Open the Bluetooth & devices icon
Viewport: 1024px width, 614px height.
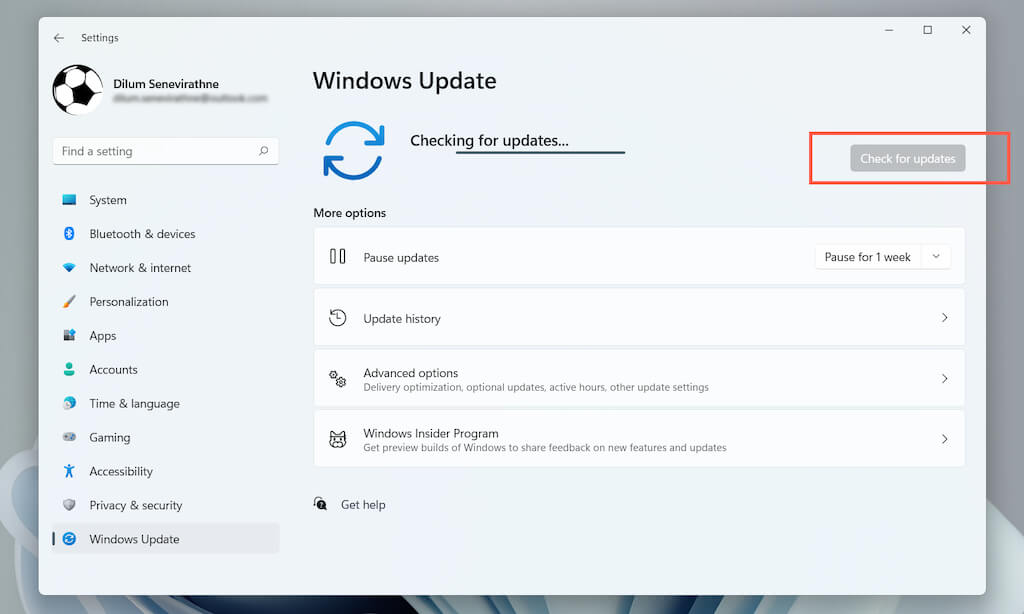coord(69,233)
